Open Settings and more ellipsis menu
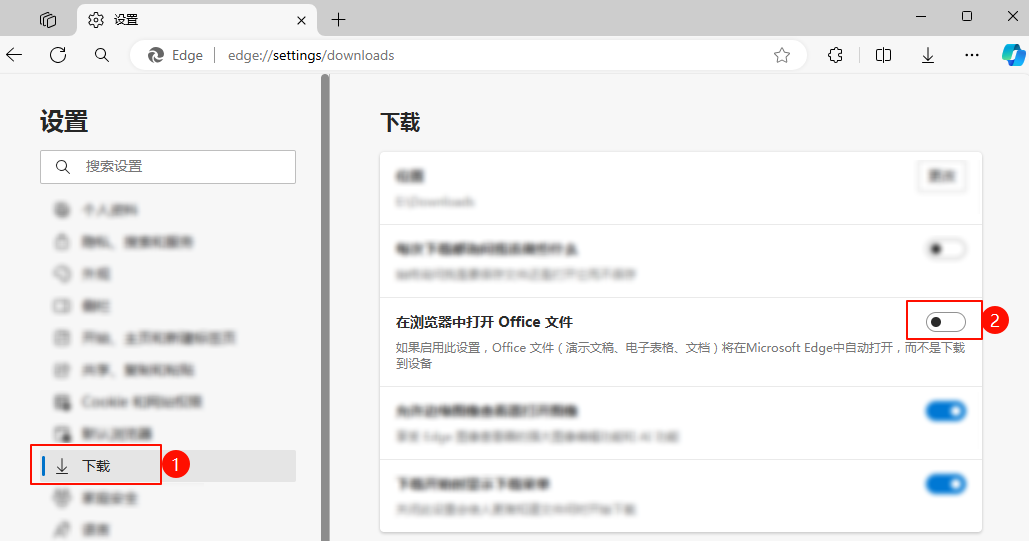This screenshot has height=541, width=1029. click(x=972, y=55)
